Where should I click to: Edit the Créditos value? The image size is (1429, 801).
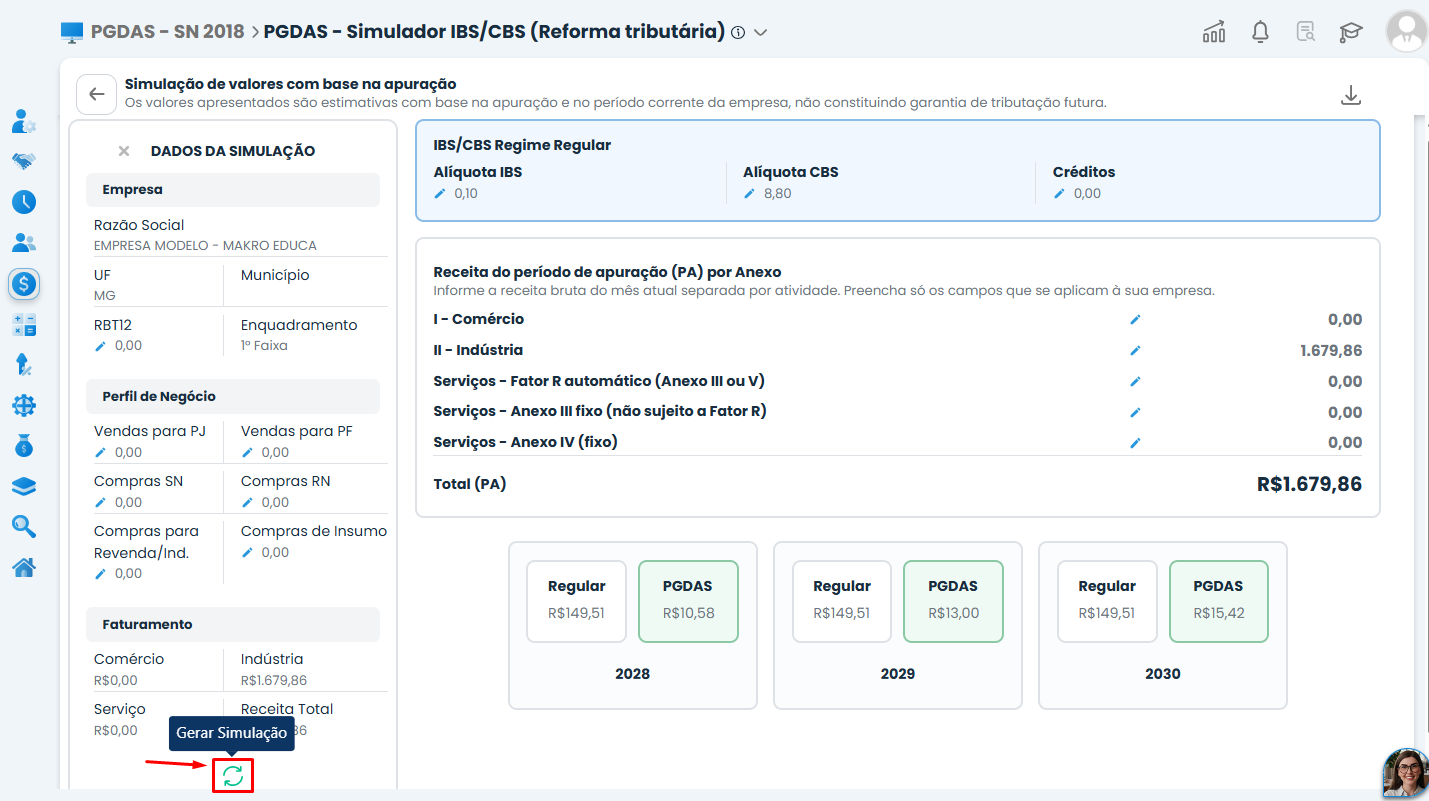point(1059,193)
